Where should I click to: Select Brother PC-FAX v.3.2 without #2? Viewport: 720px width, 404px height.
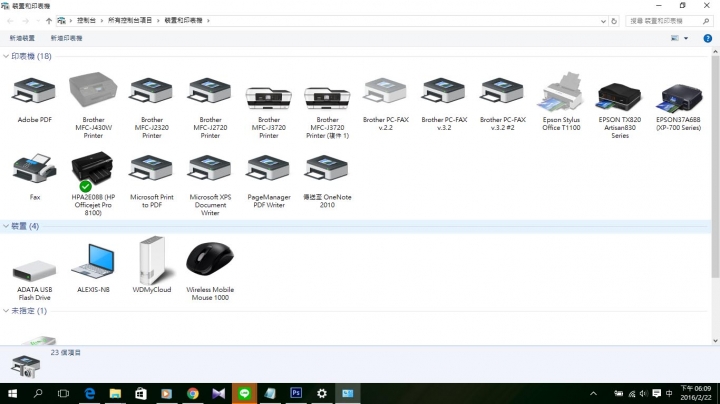(x=444, y=91)
